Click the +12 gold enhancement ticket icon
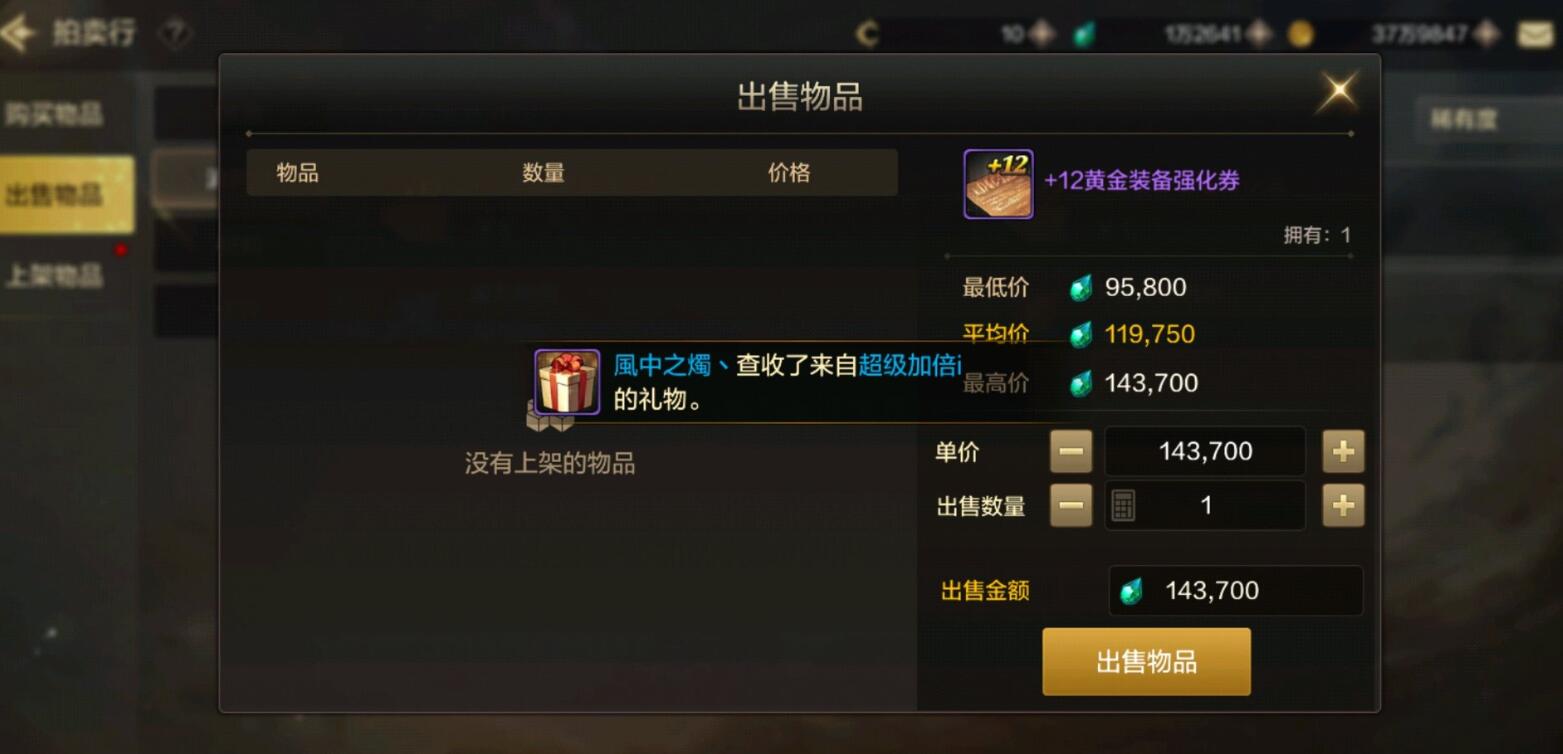This screenshot has height=754, width=1563. coord(998,184)
